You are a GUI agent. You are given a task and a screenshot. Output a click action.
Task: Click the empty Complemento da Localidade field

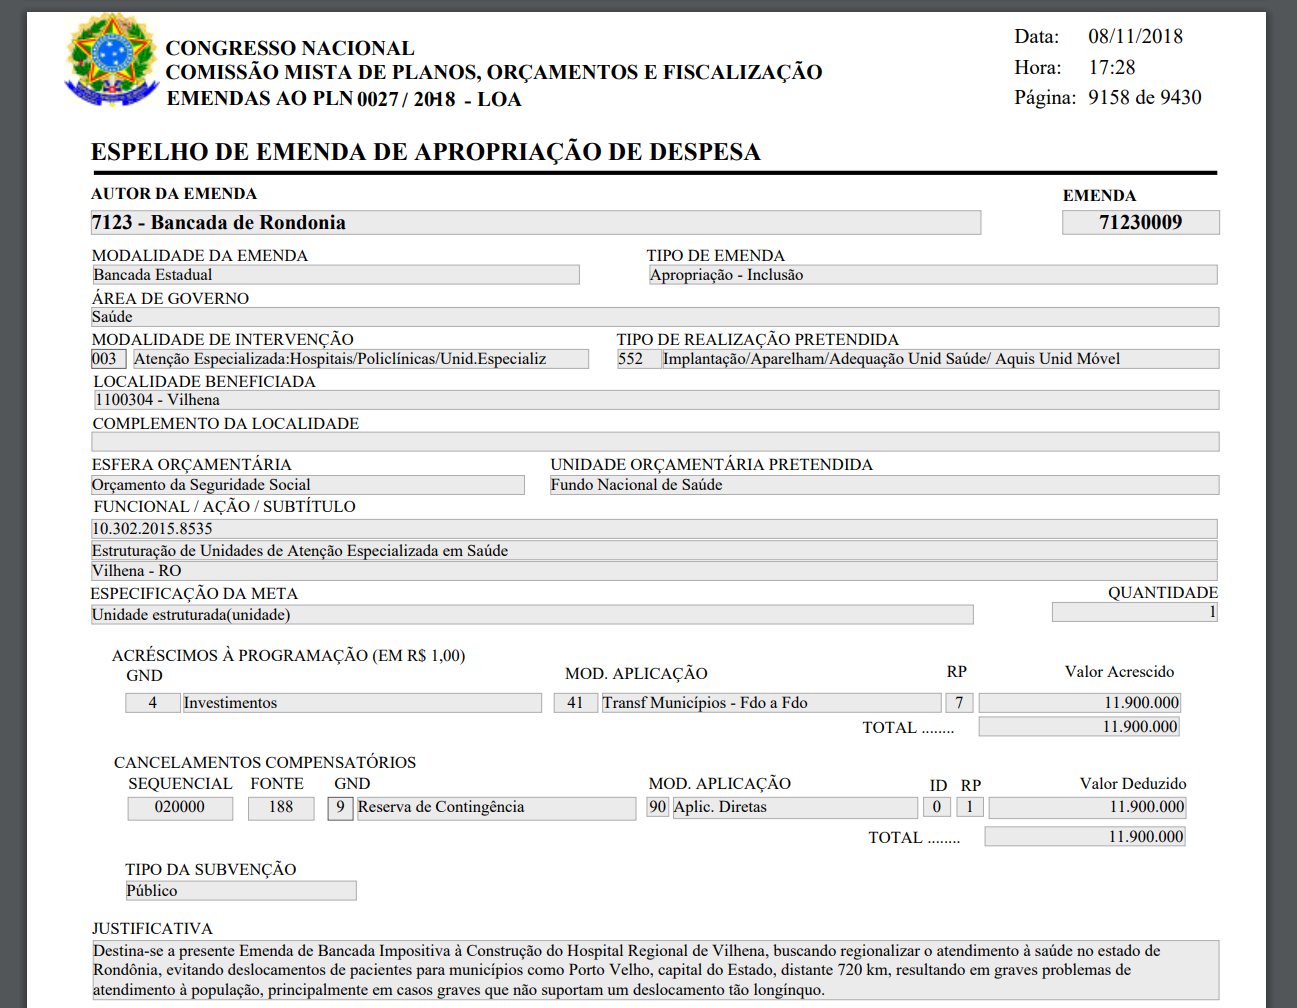pyautogui.click(x=654, y=442)
